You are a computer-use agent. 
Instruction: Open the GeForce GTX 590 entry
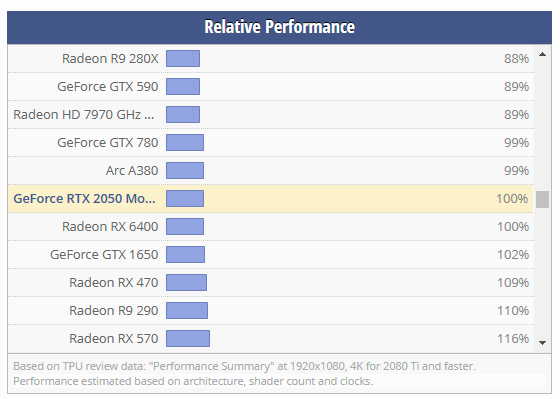click(108, 86)
